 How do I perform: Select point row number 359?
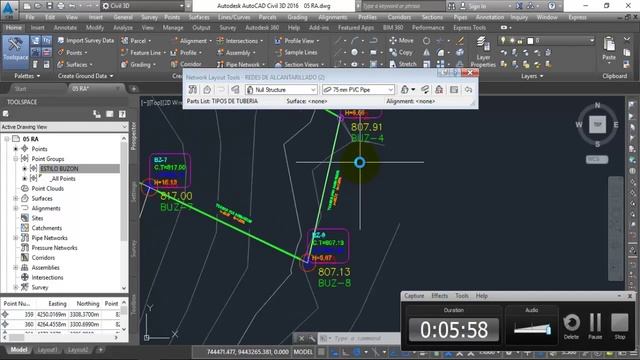[60, 315]
